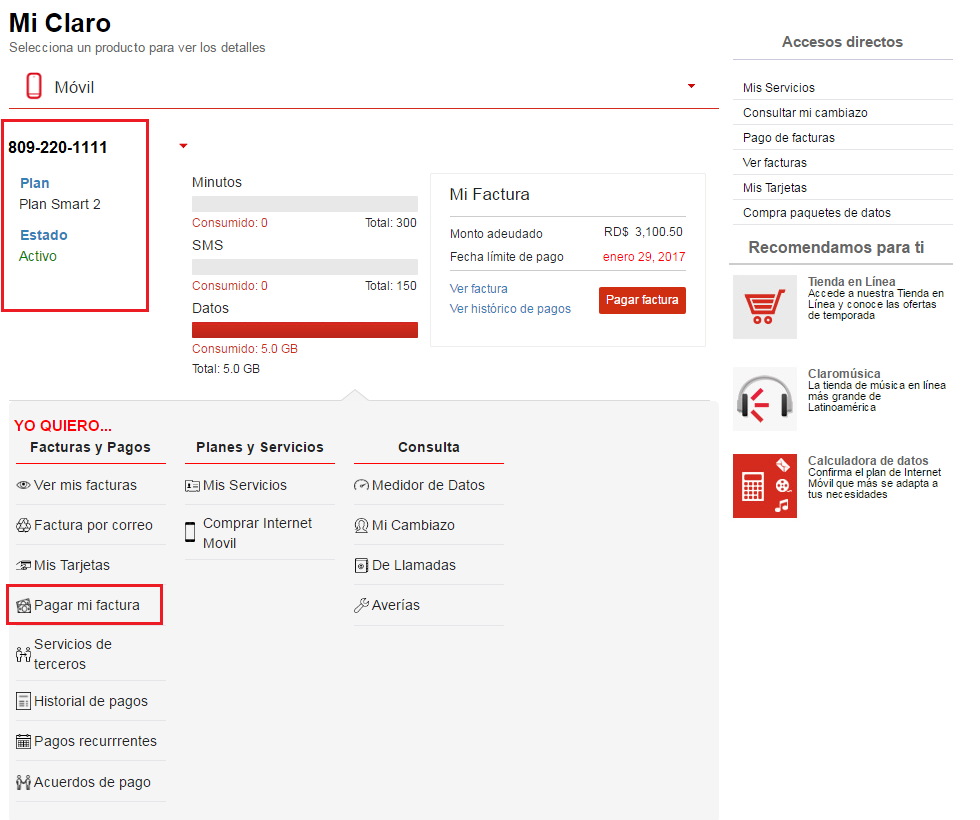
Task: Click the phone icon beside Comprar Internet Movil
Action: [190, 532]
